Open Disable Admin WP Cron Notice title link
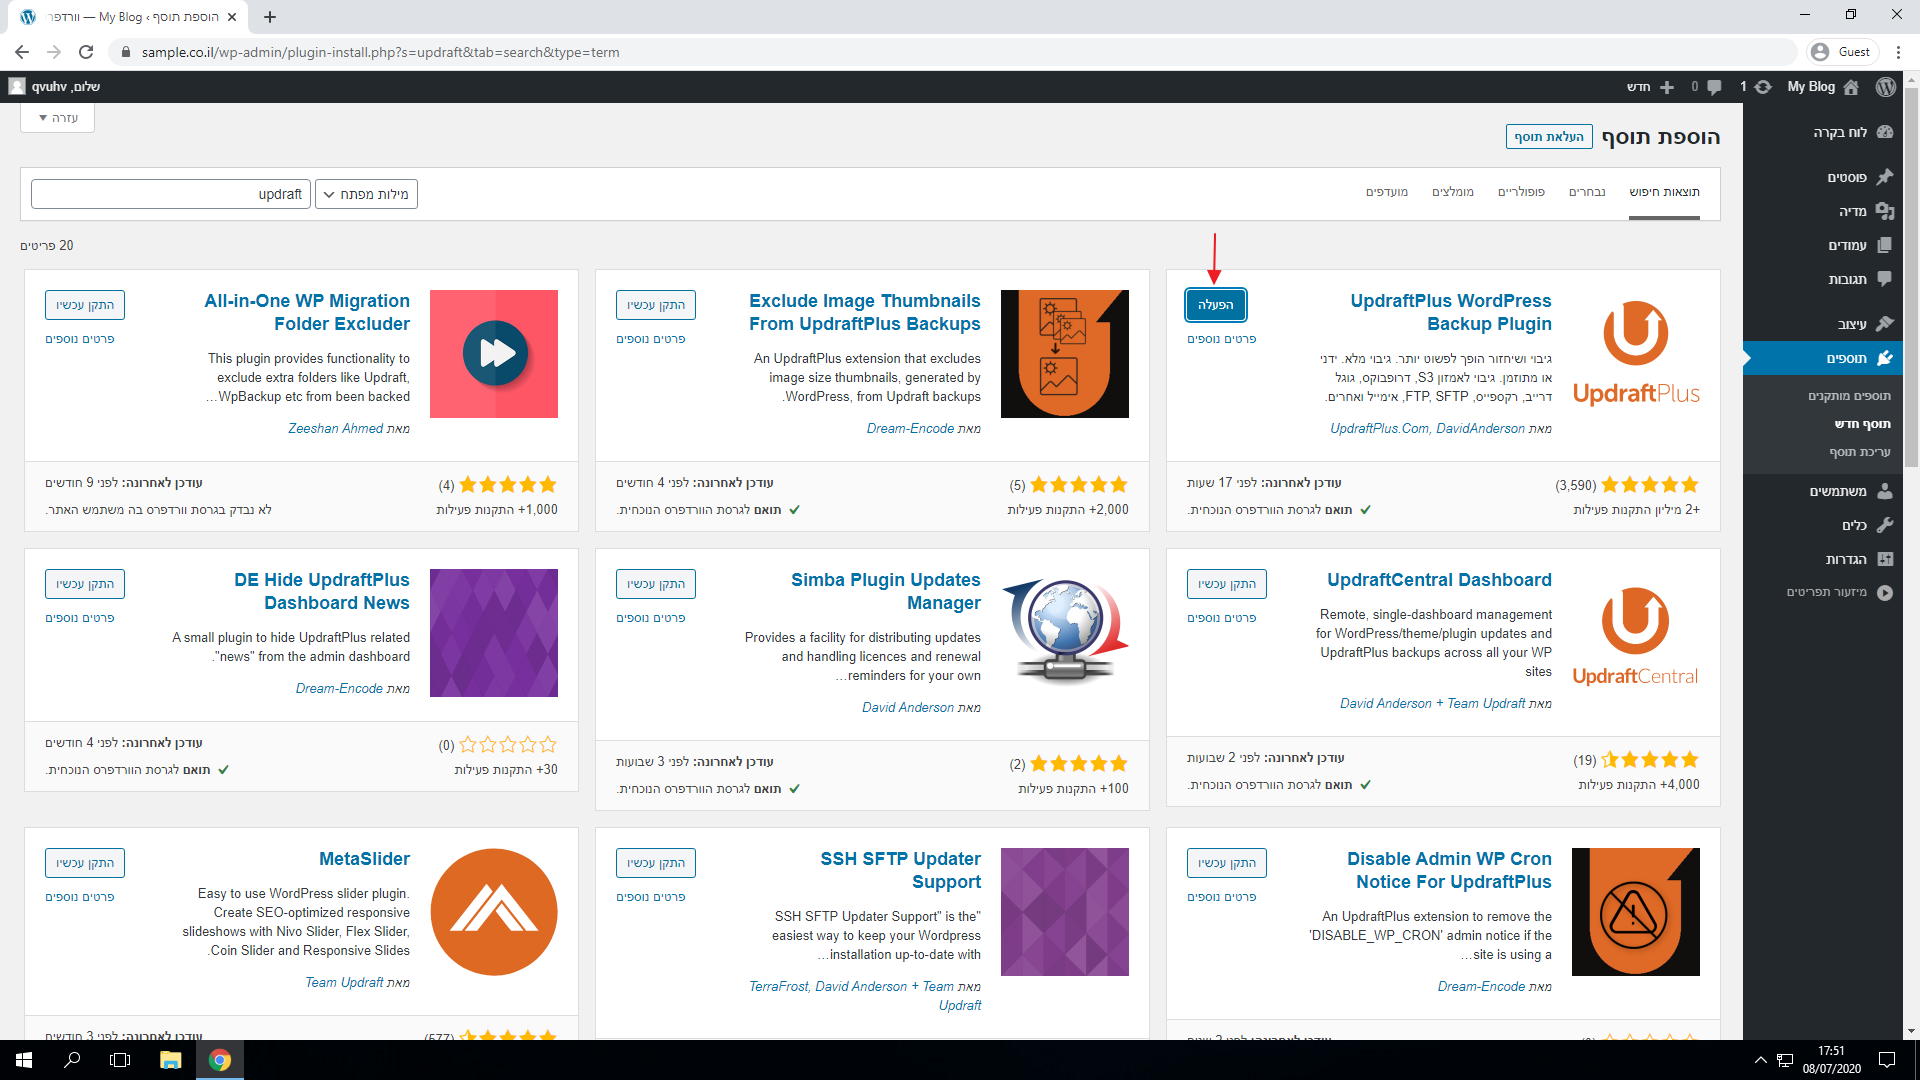1920x1080 pixels. pyautogui.click(x=1449, y=870)
